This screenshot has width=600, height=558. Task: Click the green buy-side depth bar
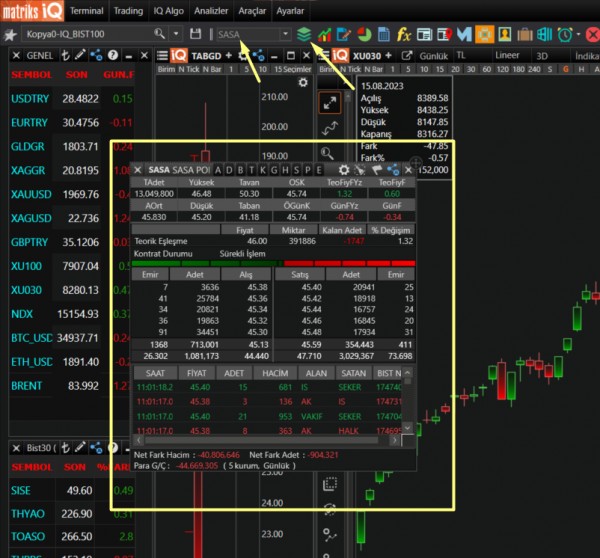click(x=207, y=263)
